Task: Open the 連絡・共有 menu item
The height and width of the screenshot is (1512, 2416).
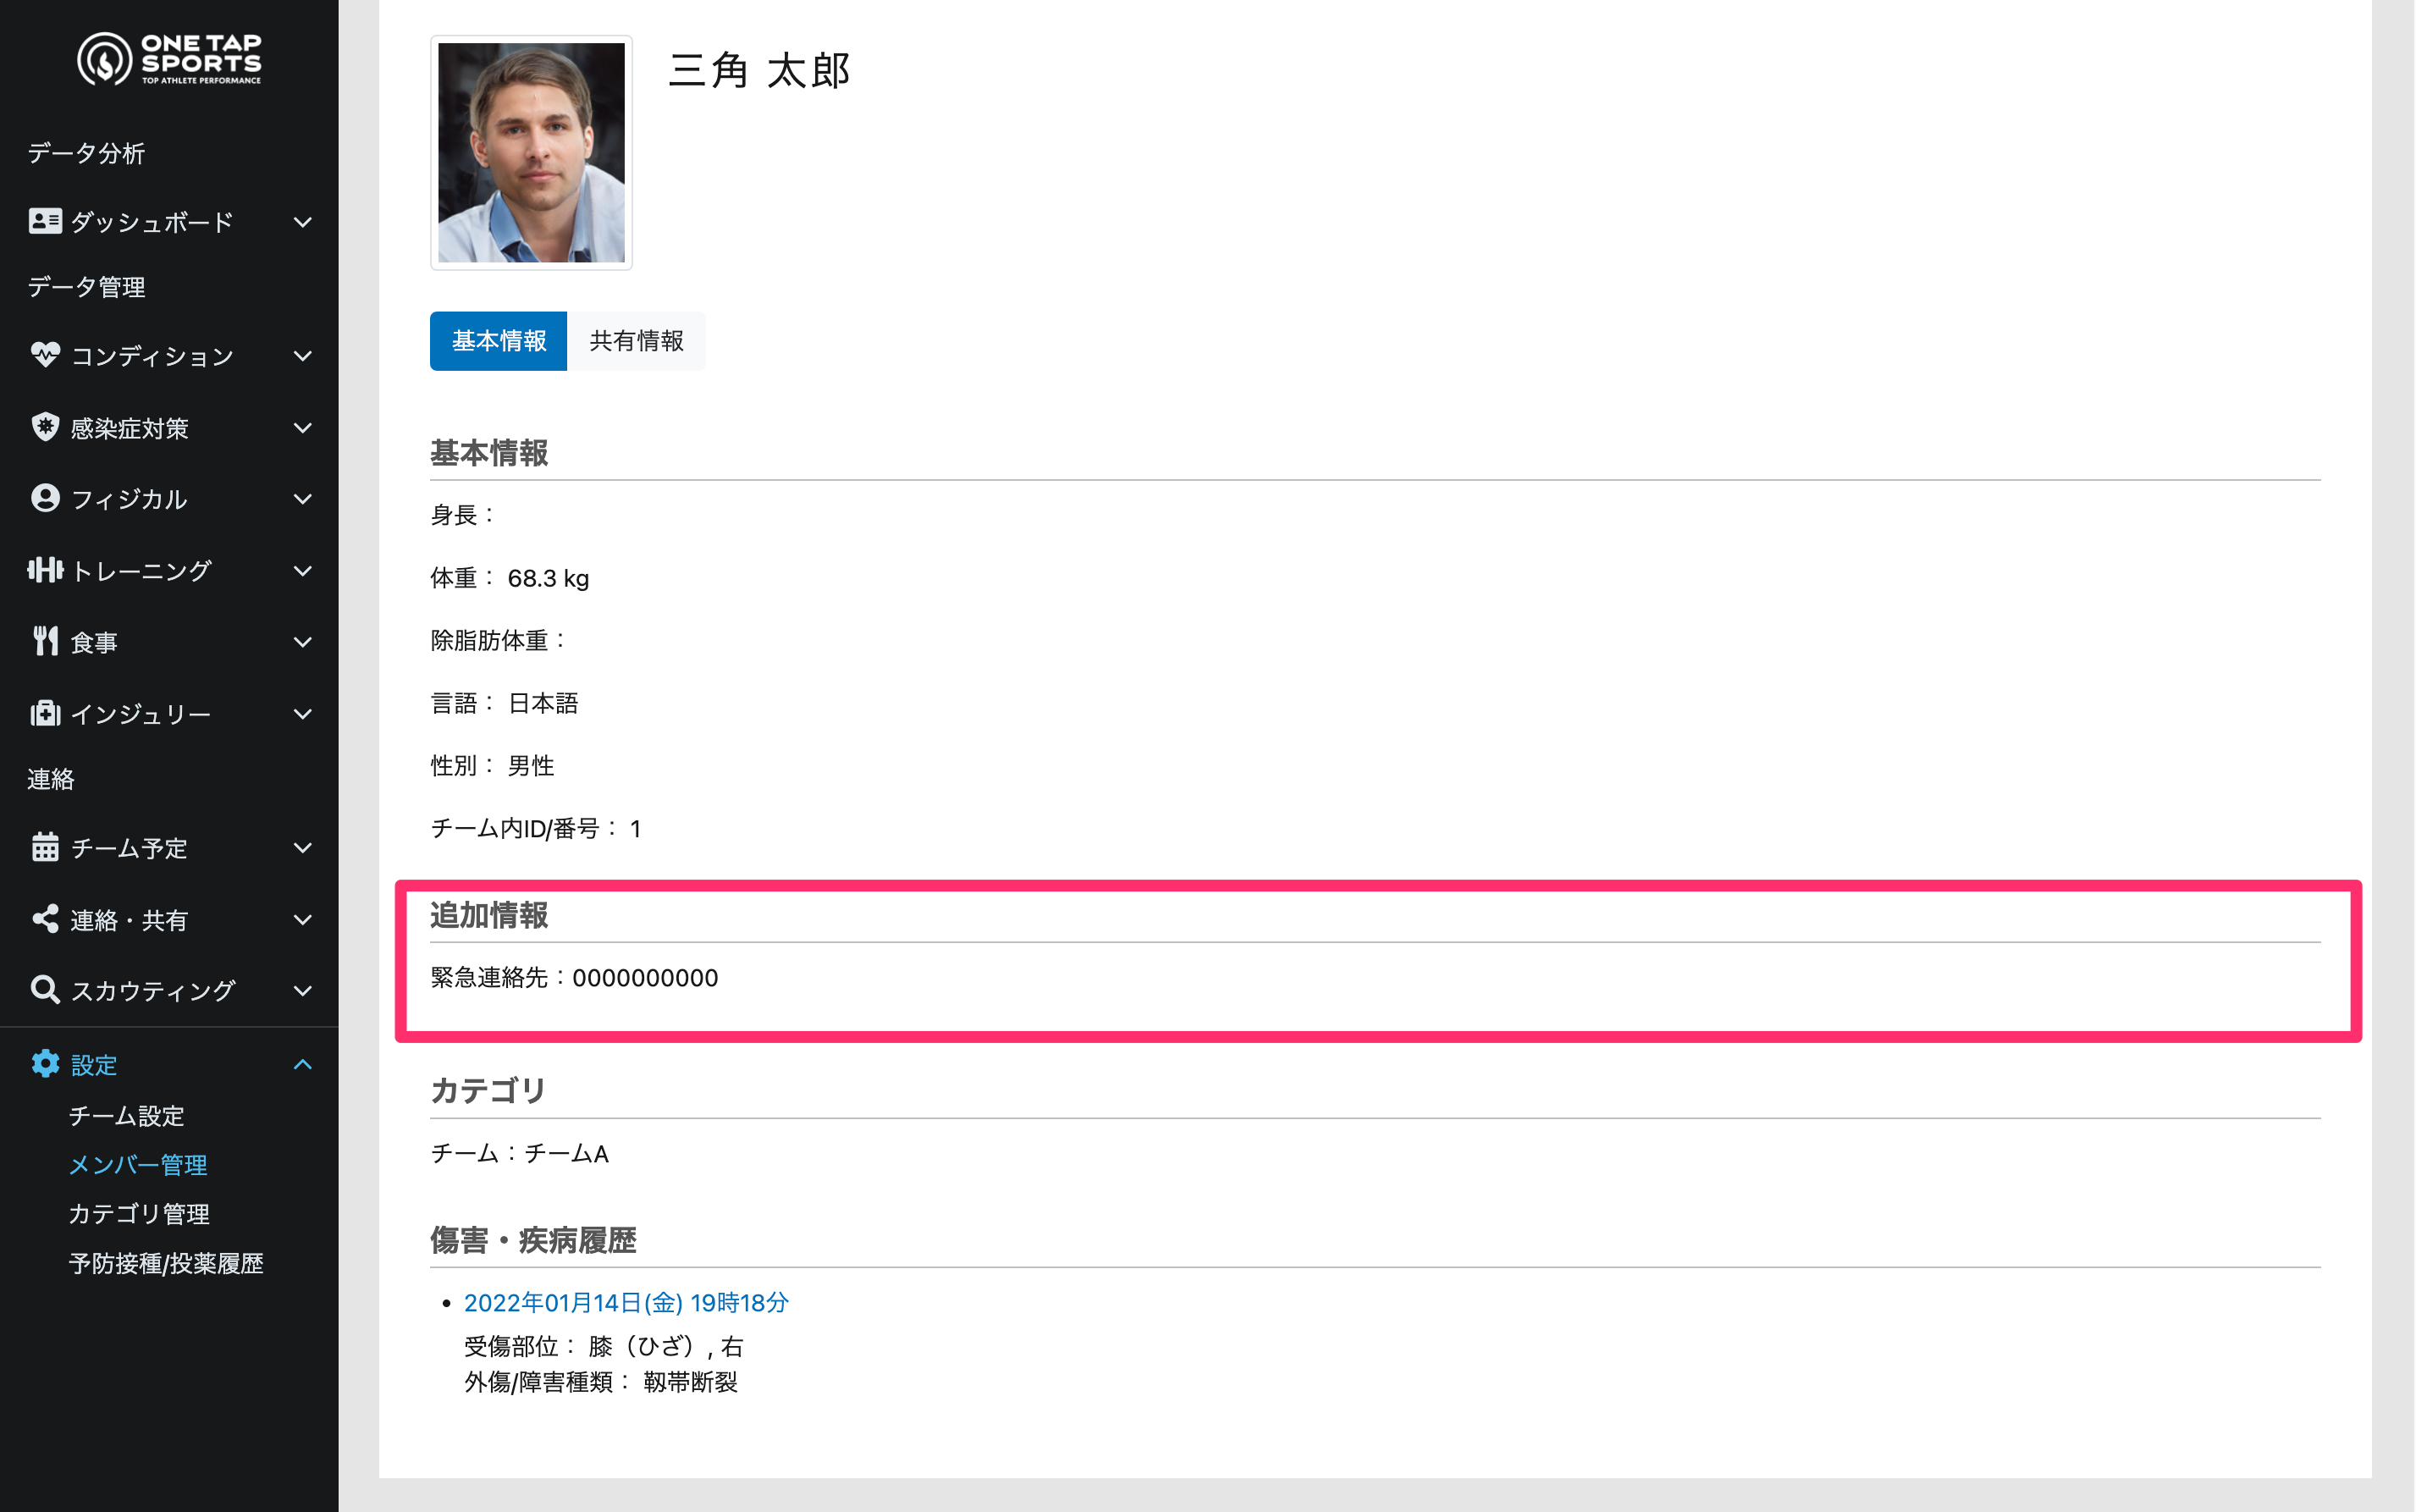Action: pos(169,920)
